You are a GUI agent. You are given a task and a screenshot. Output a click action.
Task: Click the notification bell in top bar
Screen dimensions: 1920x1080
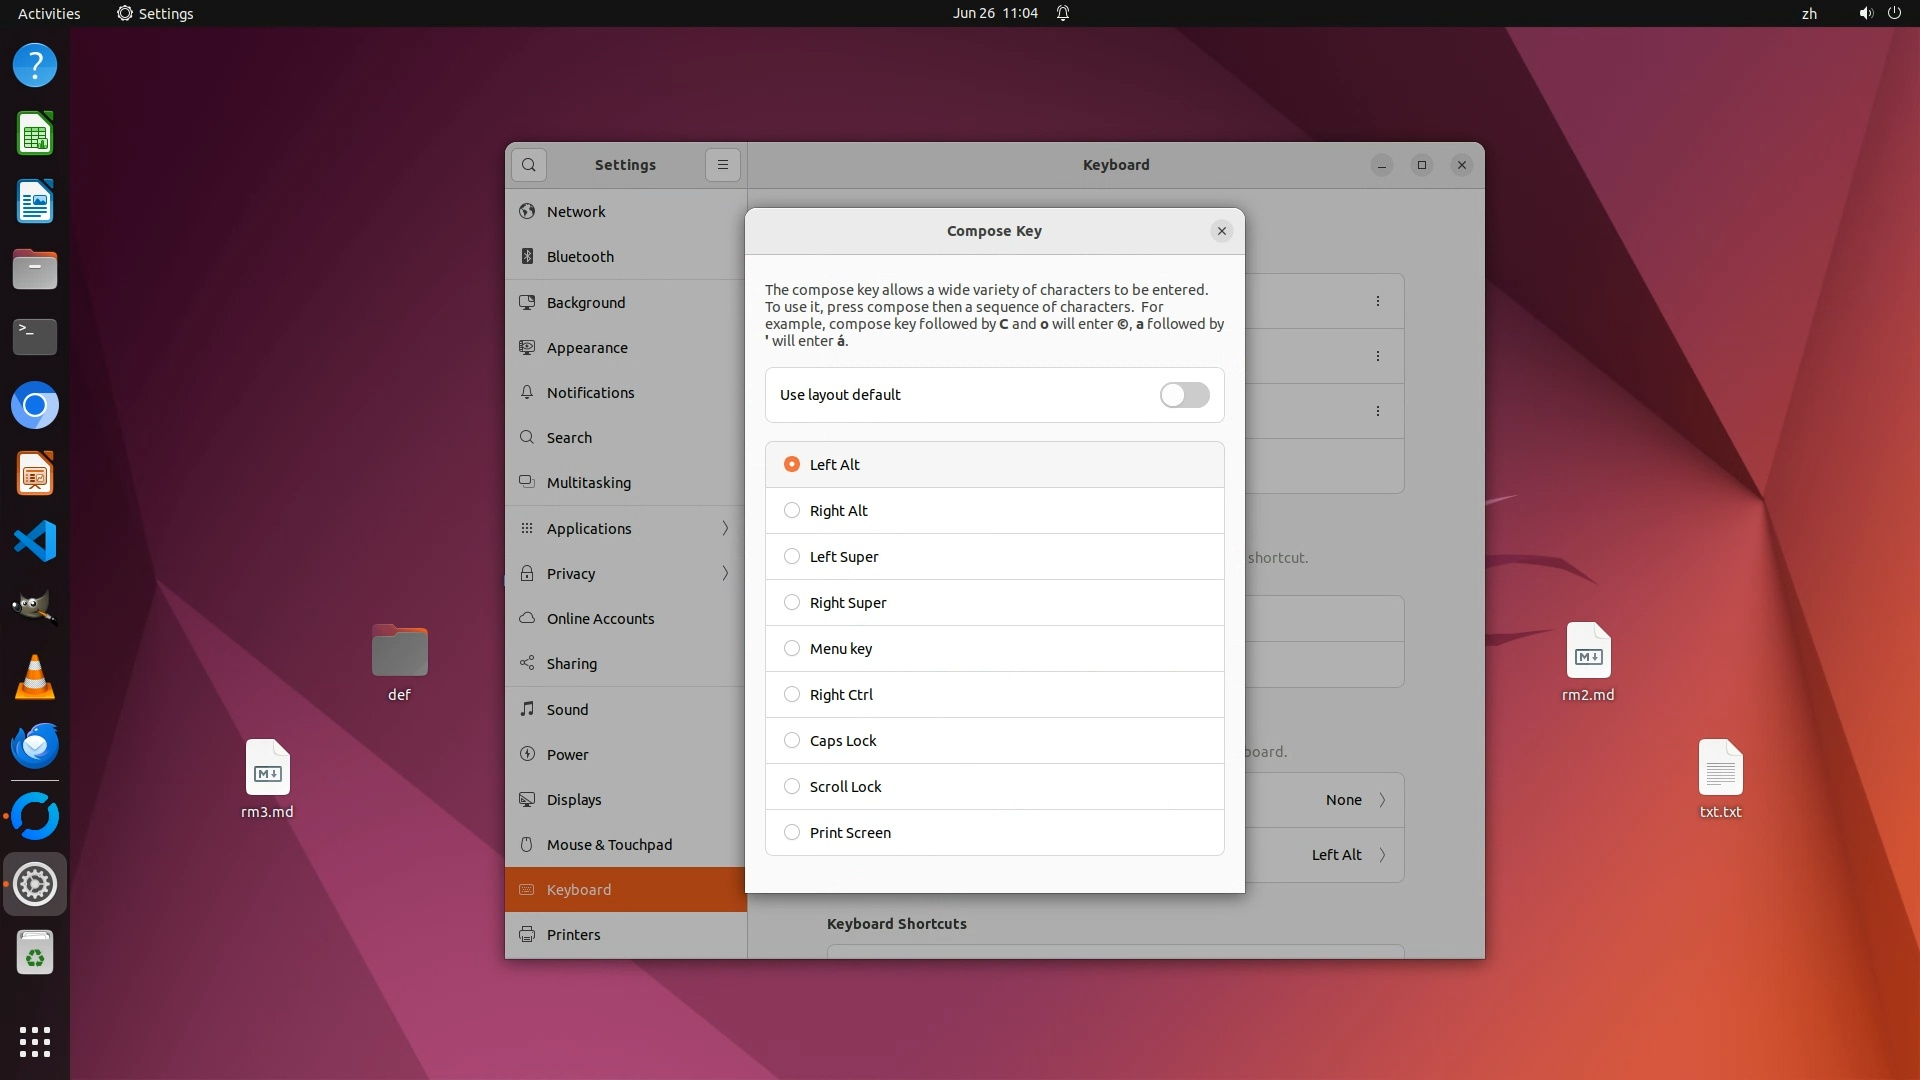[x=1063, y=13]
